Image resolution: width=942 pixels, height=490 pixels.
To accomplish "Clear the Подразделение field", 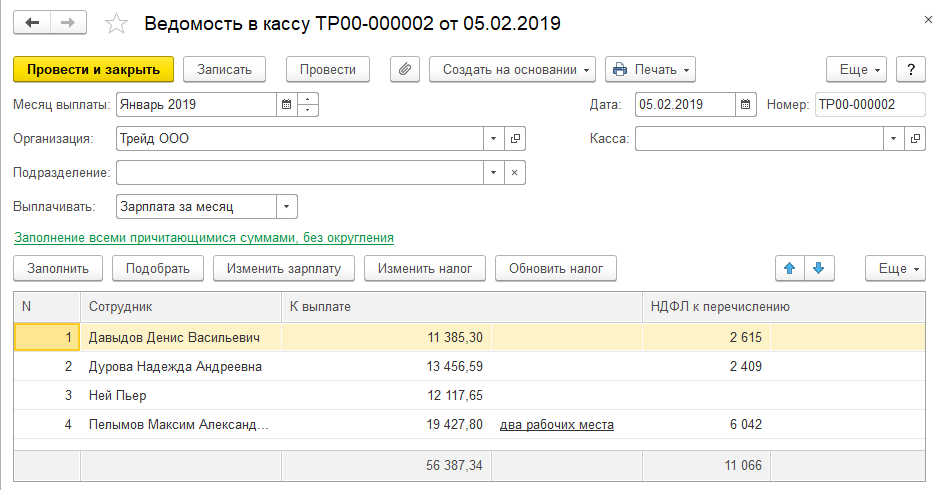I will (516, 173).
